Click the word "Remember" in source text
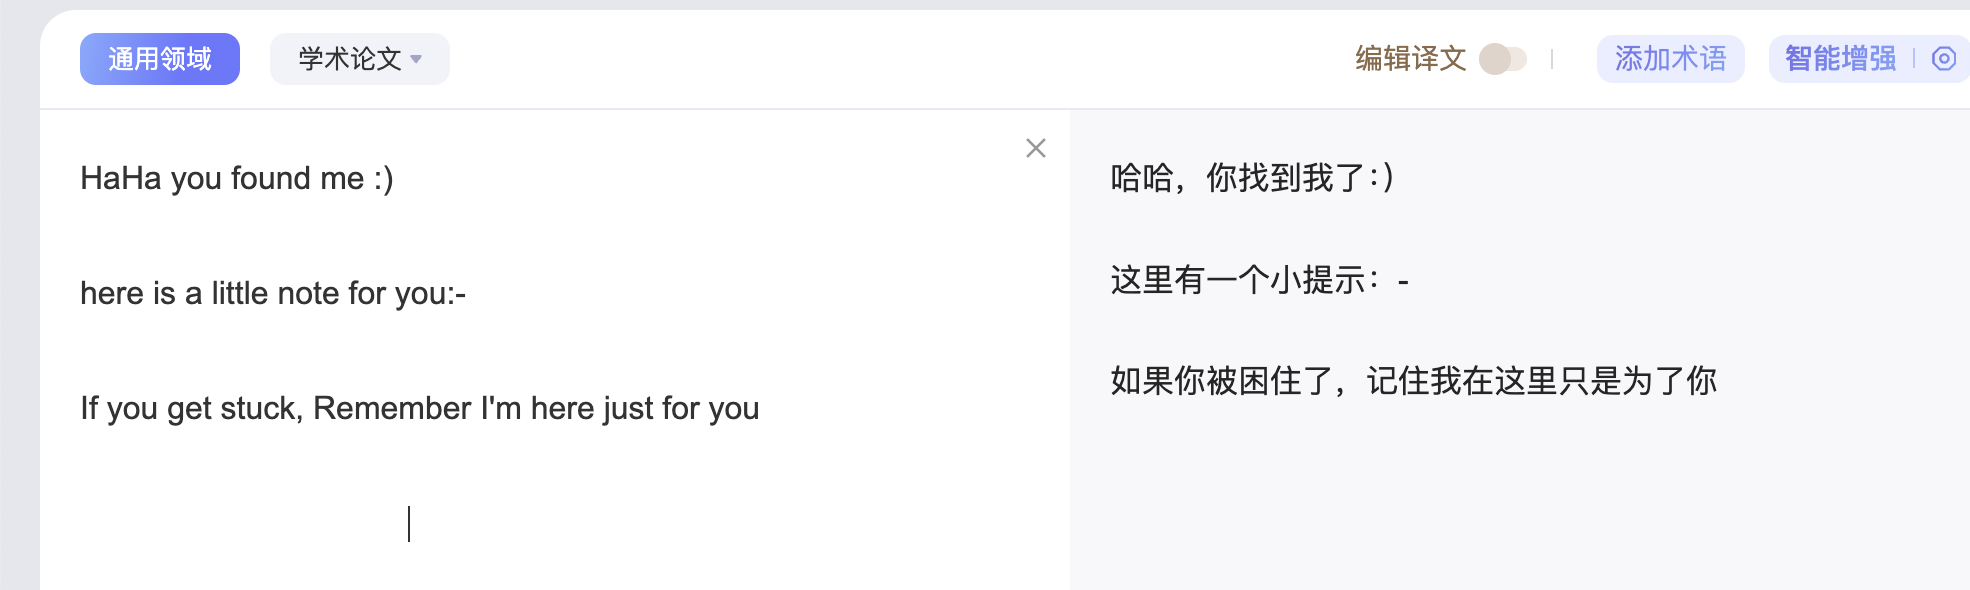 392,409
